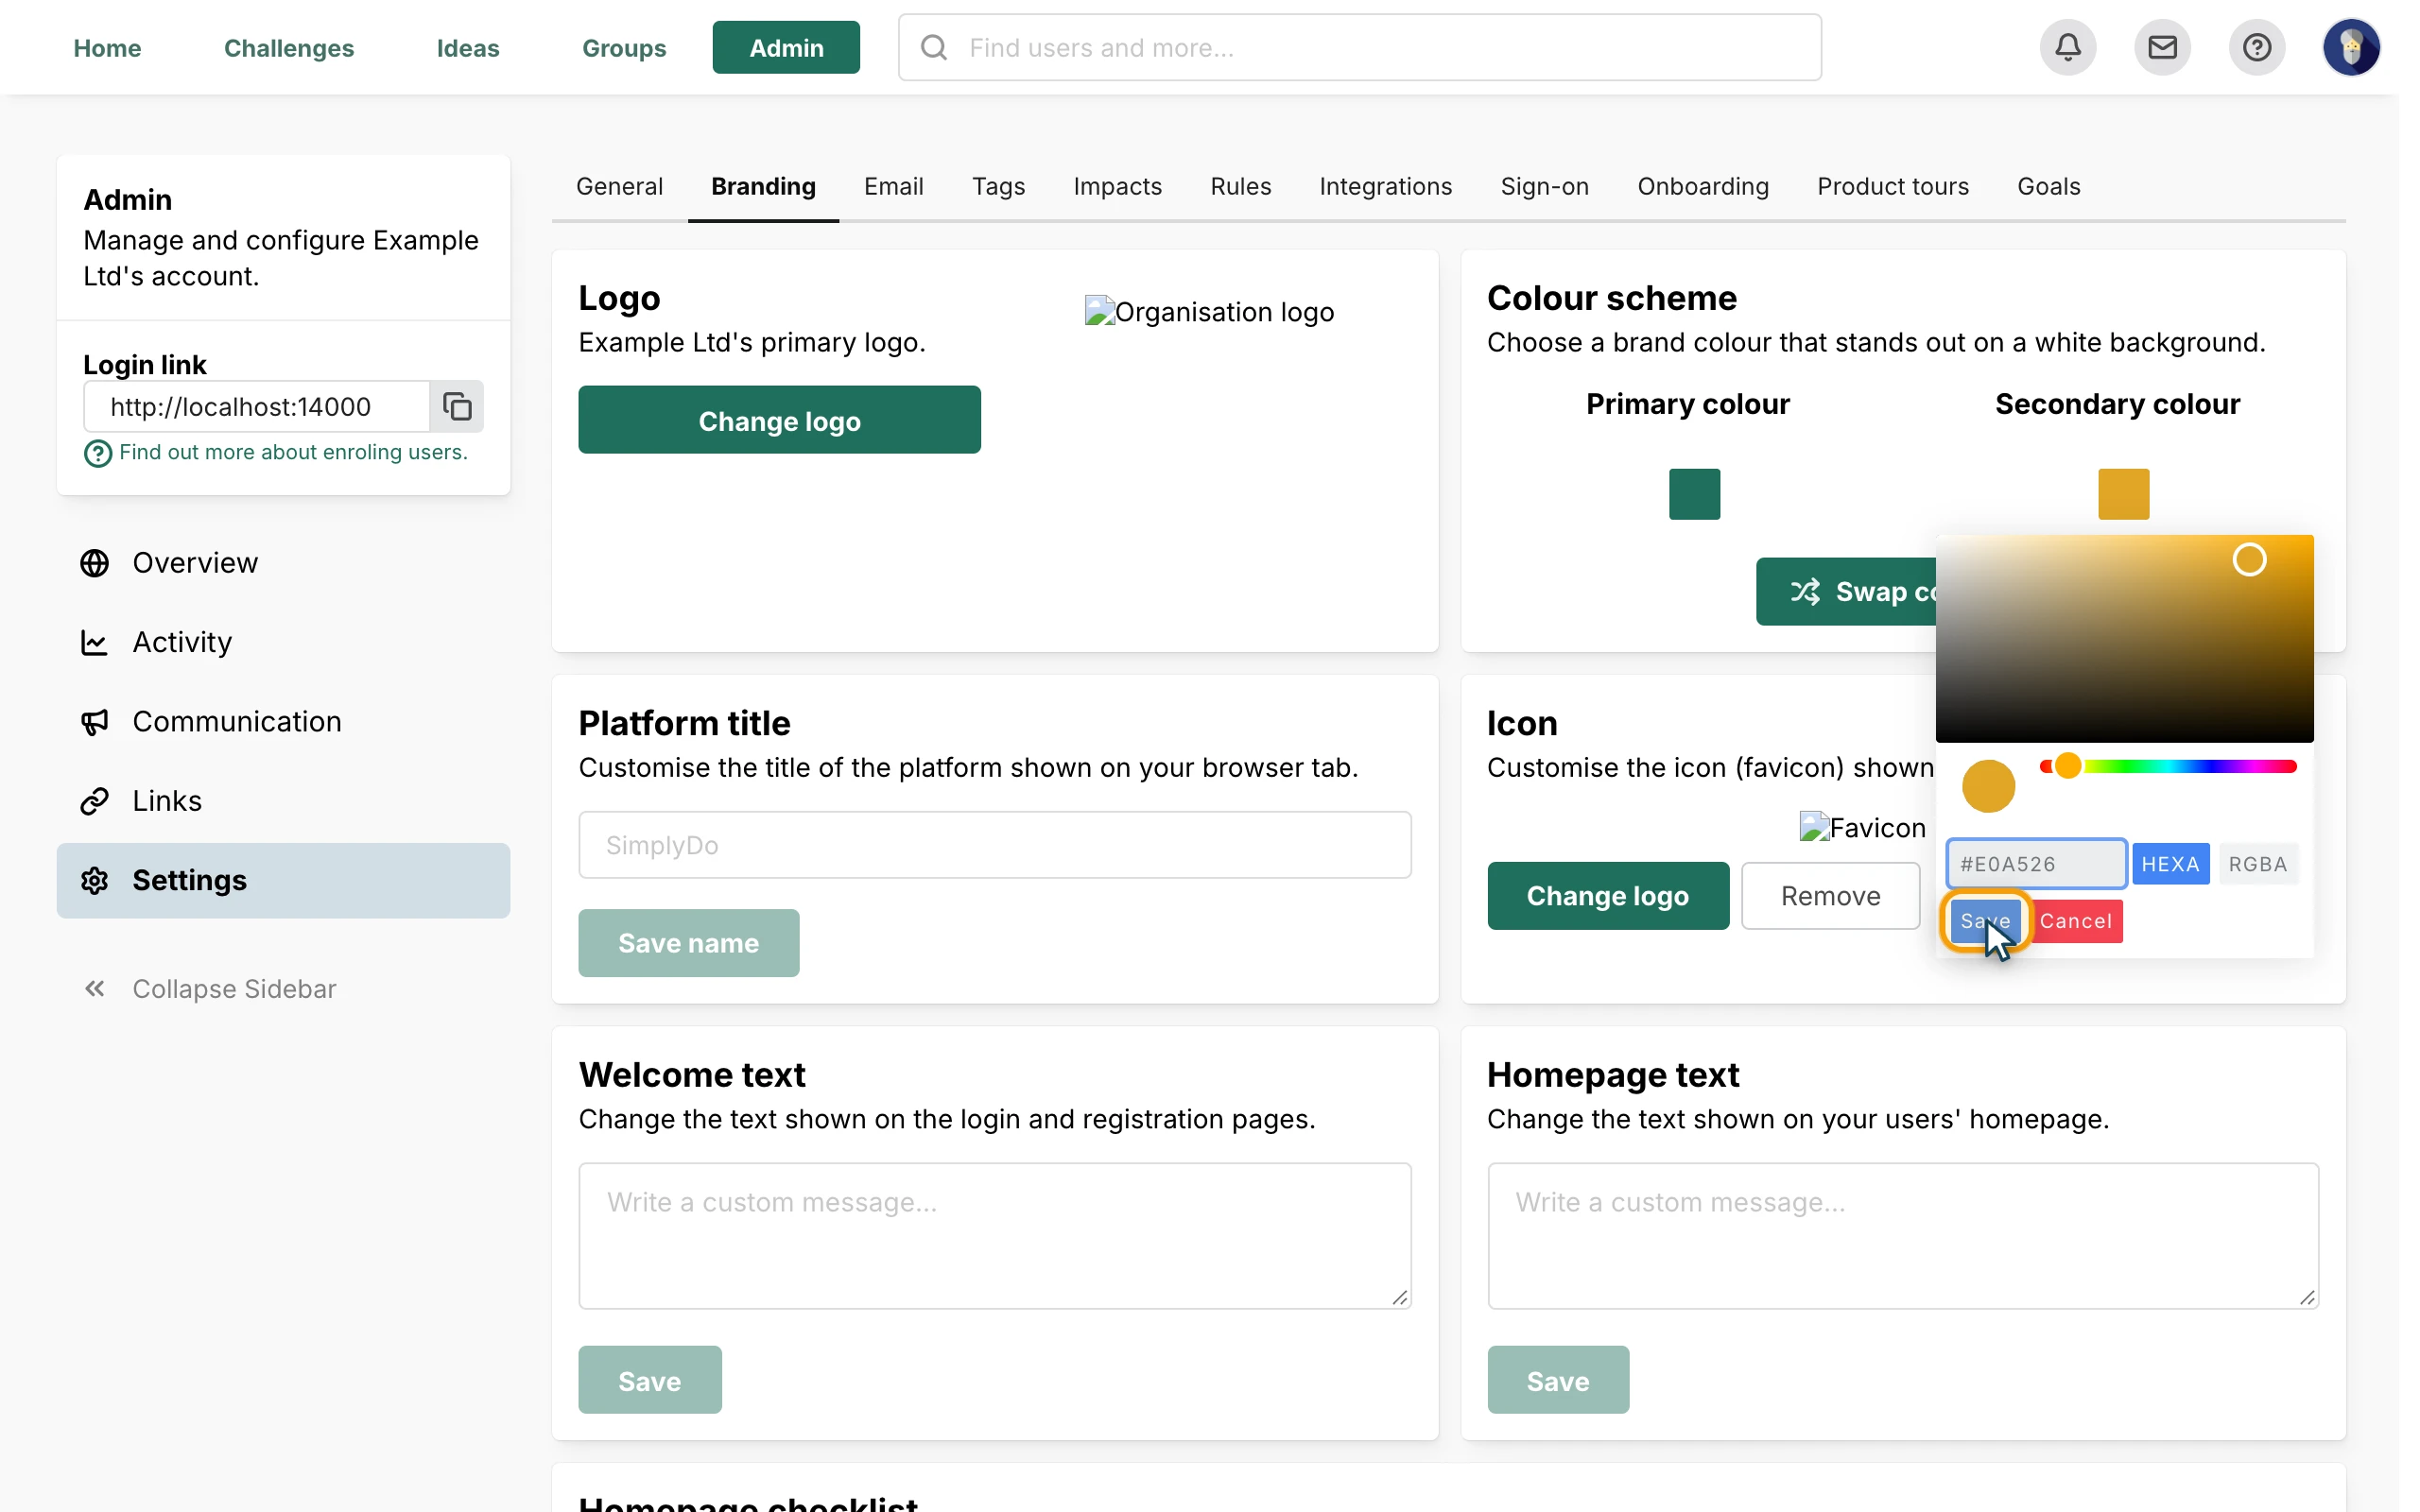Open the help question mark icon
The height and width of the screenshot is (1512, 2420).
point(2256,47)
